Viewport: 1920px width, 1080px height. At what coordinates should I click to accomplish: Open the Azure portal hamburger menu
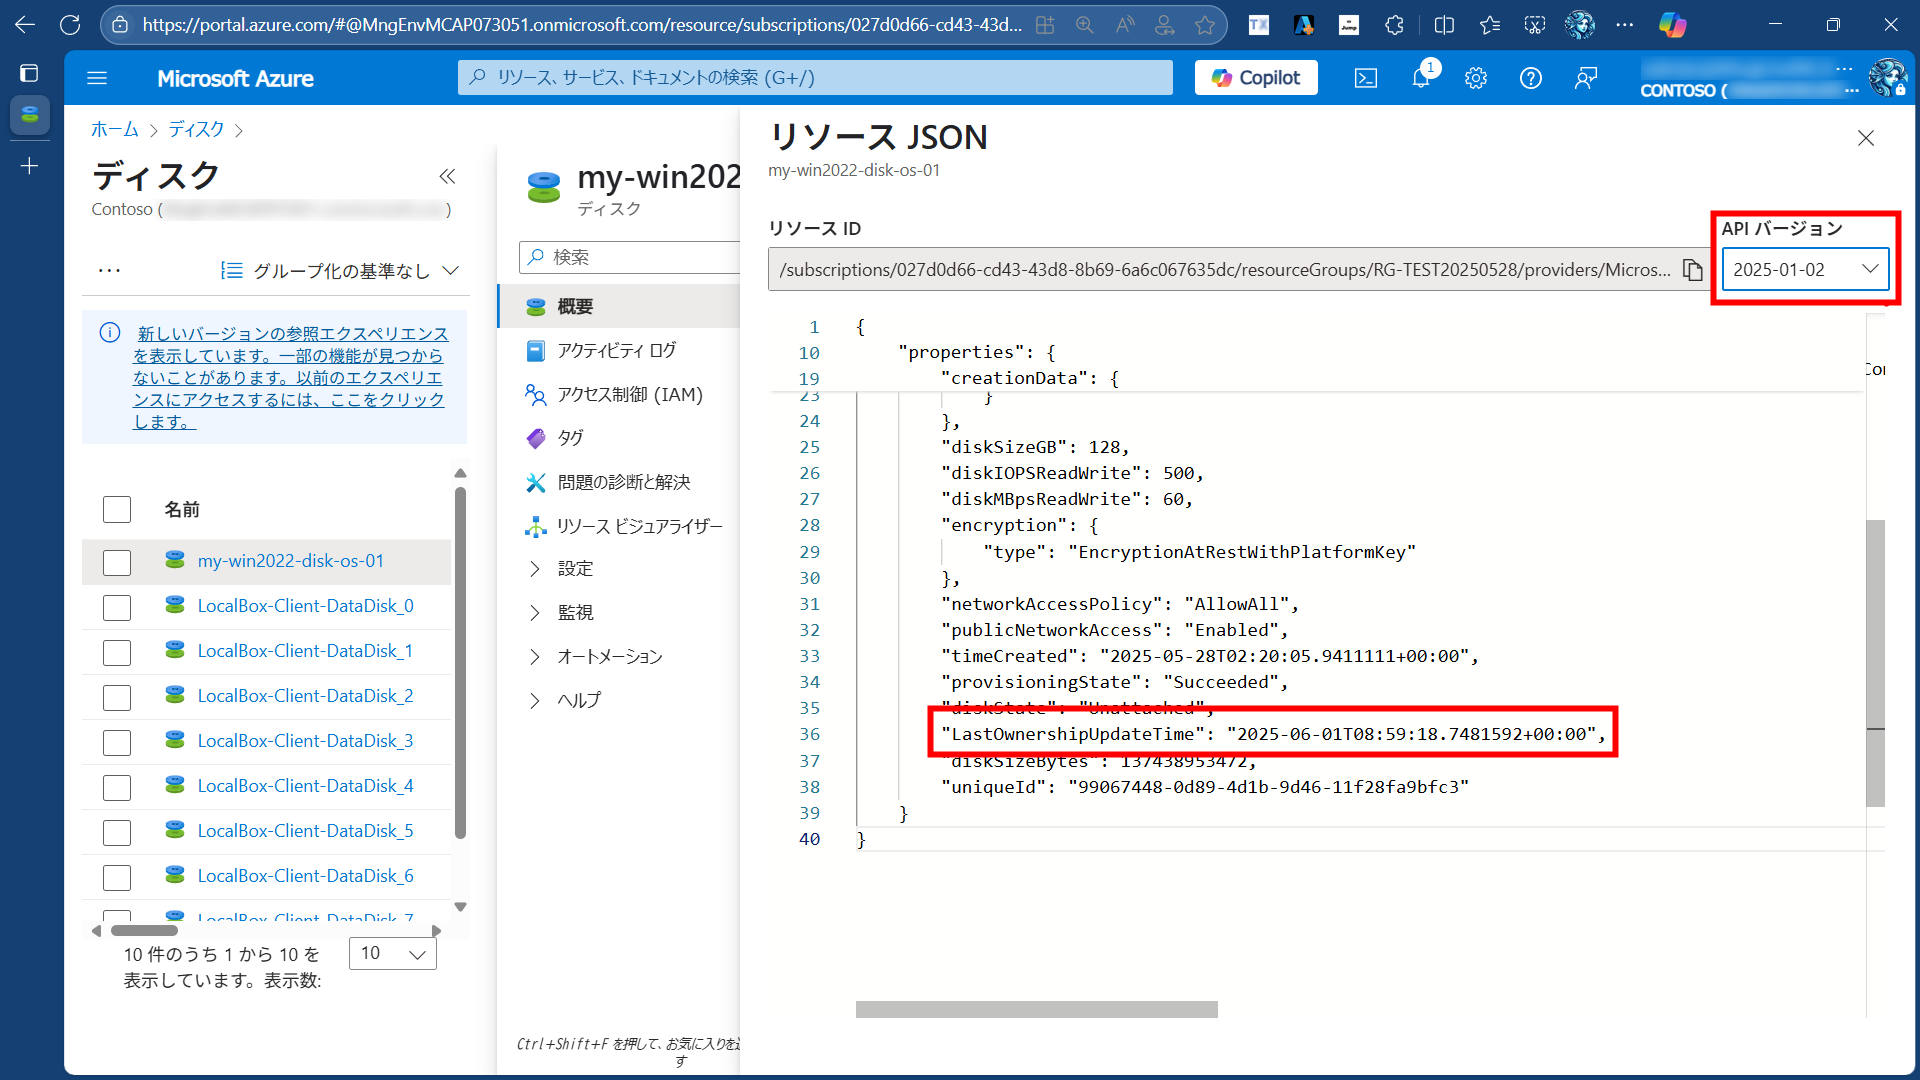[97, 78]
